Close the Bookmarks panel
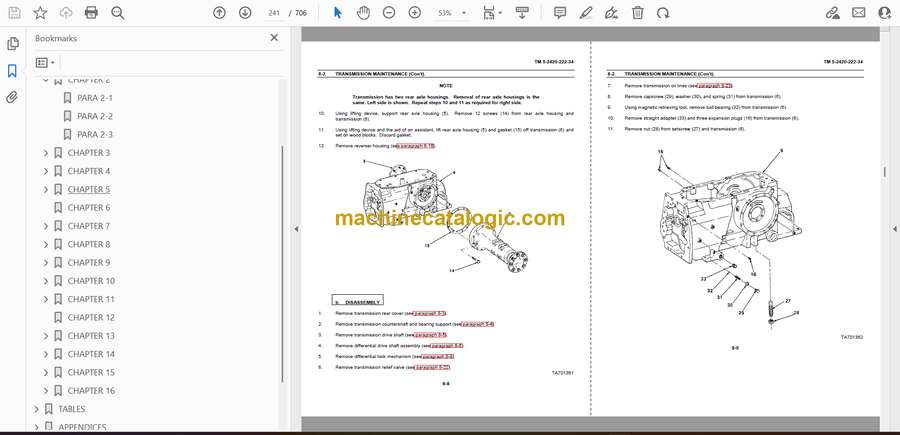This screenshot has height=435, width=900. (274, 38)
